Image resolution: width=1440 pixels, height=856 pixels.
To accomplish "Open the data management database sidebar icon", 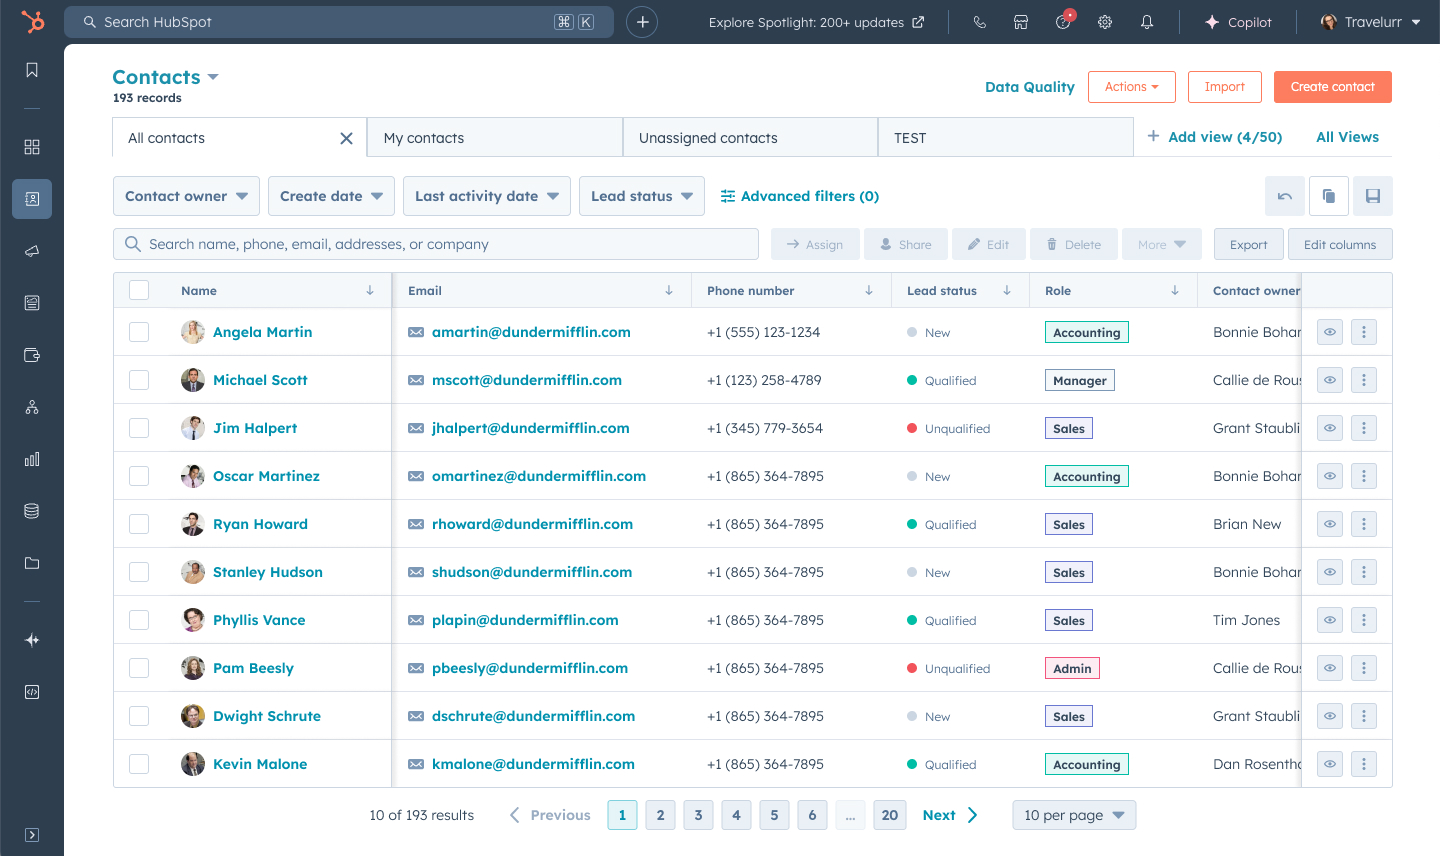I will pyautogui.click(x=32, y=511).
